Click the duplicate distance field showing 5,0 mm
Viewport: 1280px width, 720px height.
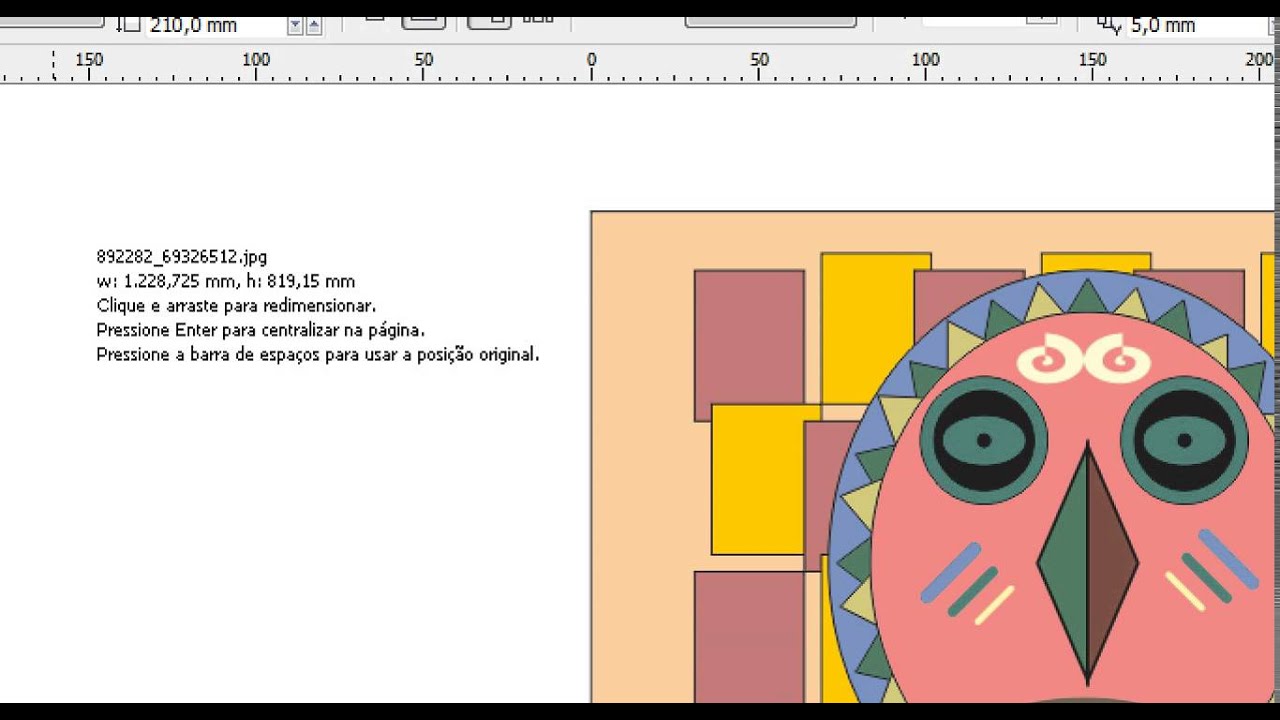1199,25
